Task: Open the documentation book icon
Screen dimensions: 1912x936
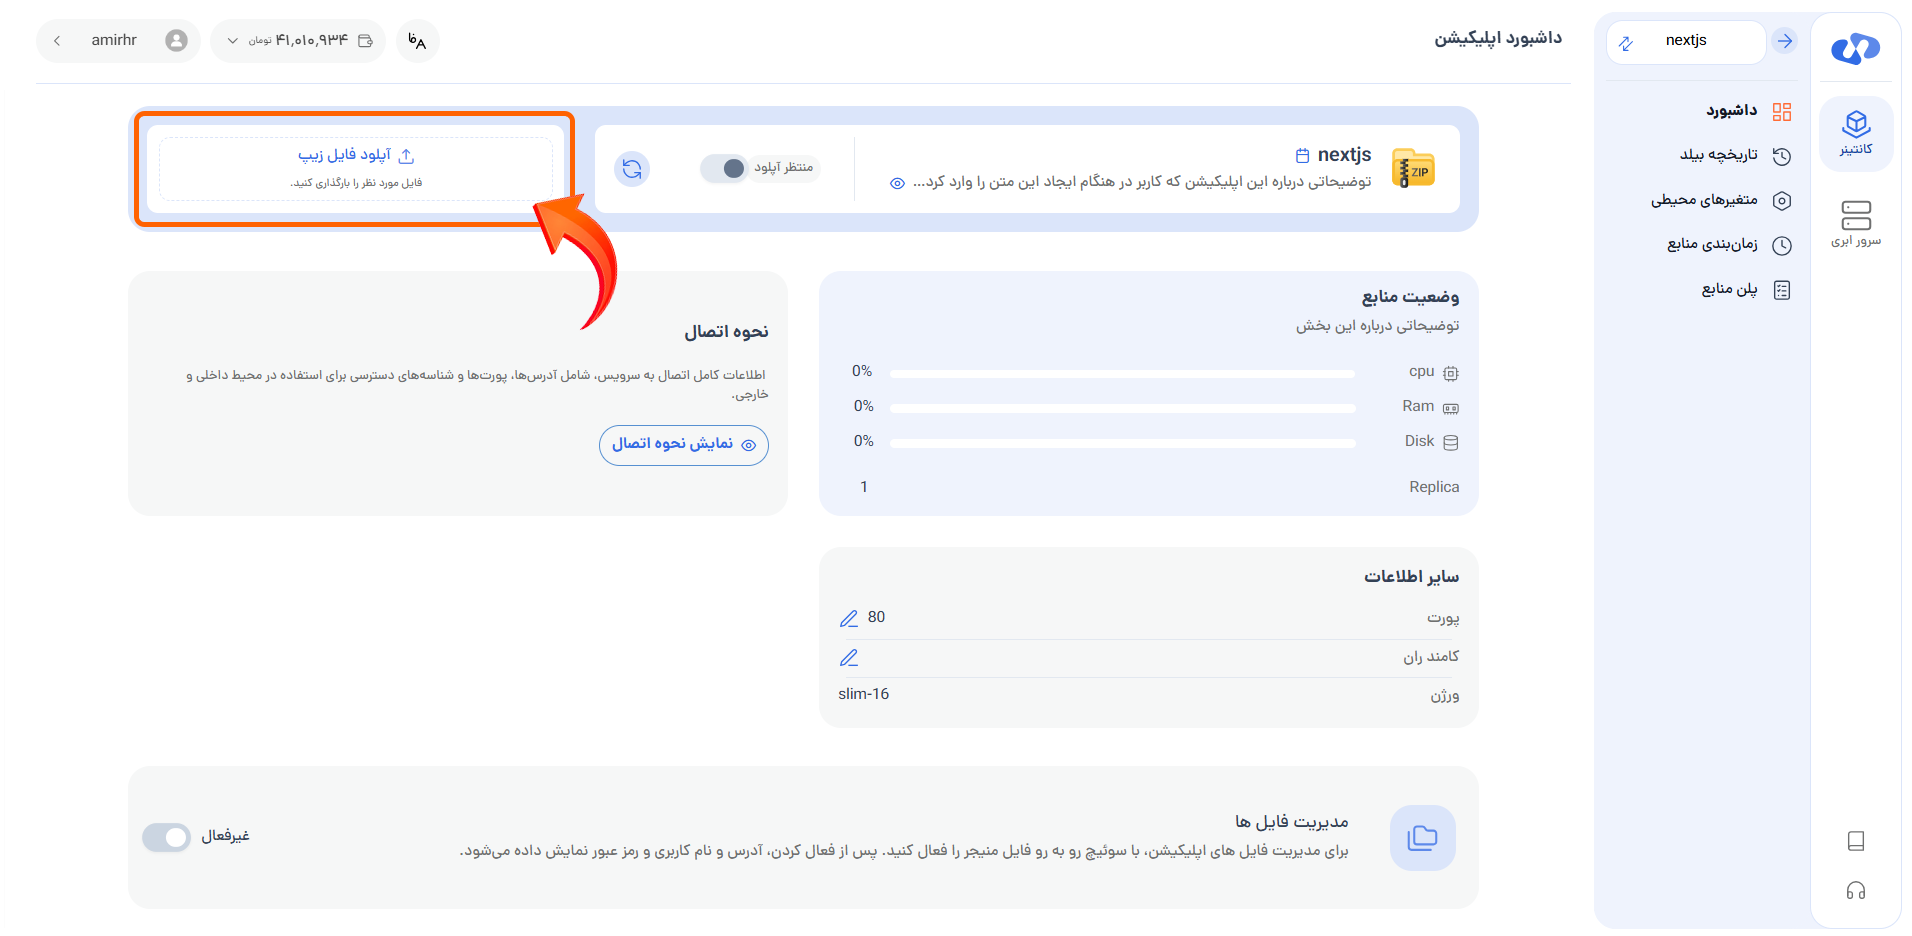Action: click(x=1856, y=841)
